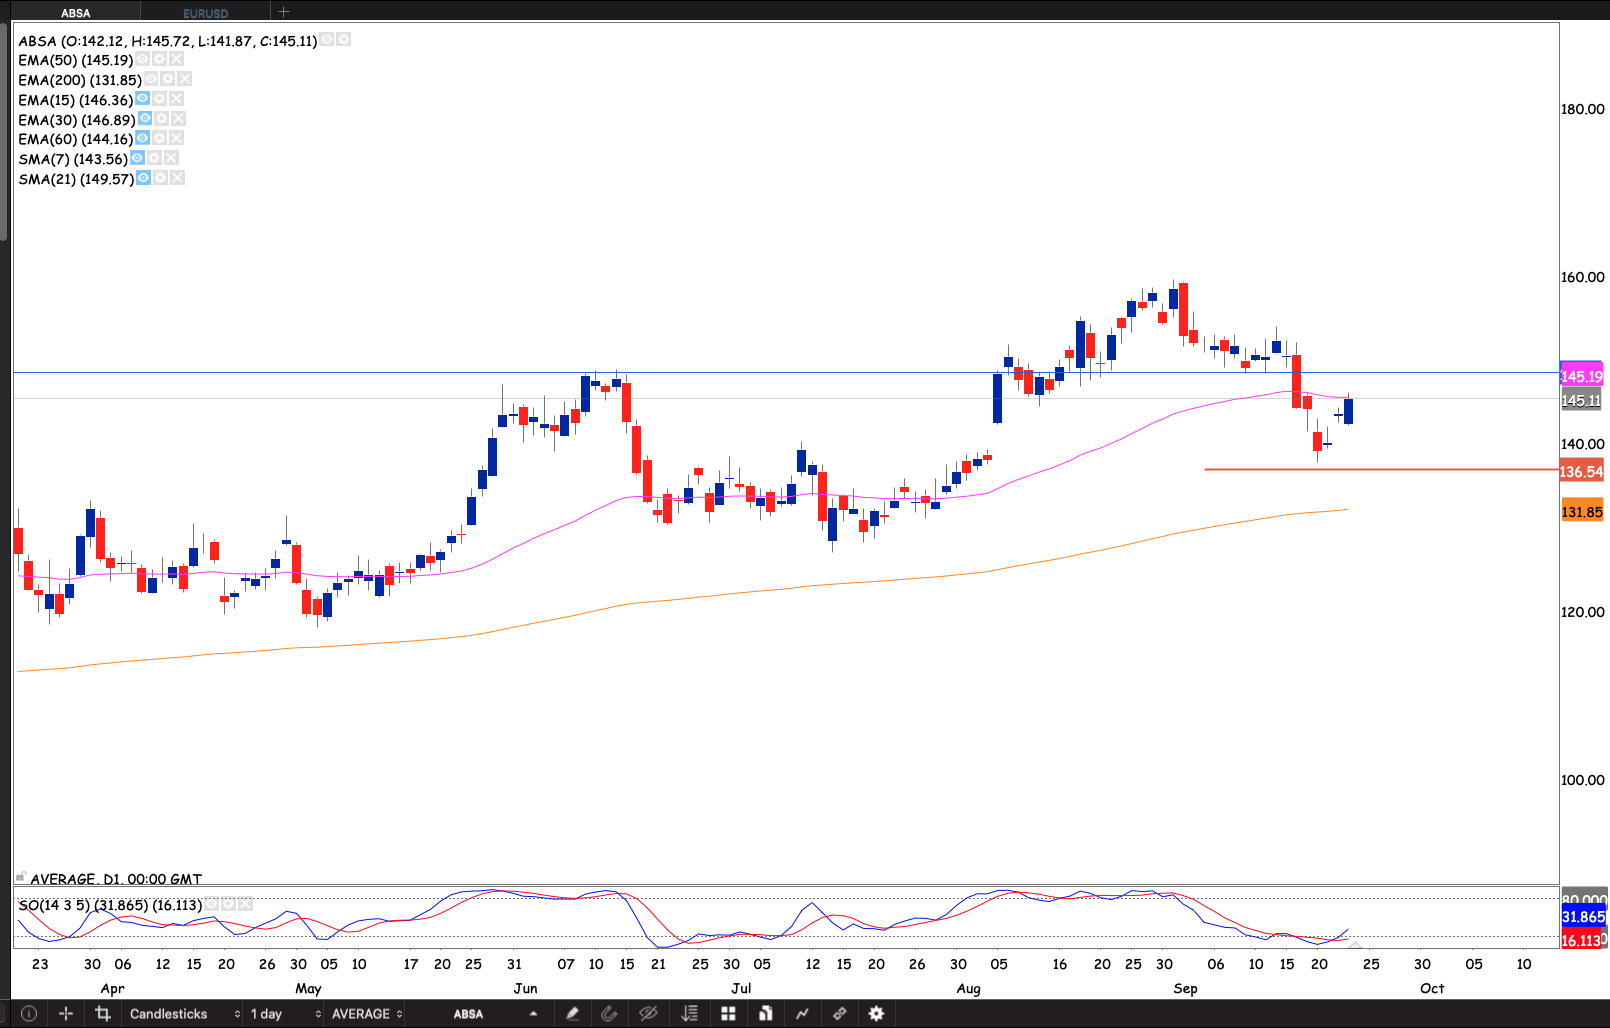Viewport: 1610px width, 1028px height.
Task: Click the info icon in bottom toolbar
Action: pyautogui.click(x=29, y=1013)
